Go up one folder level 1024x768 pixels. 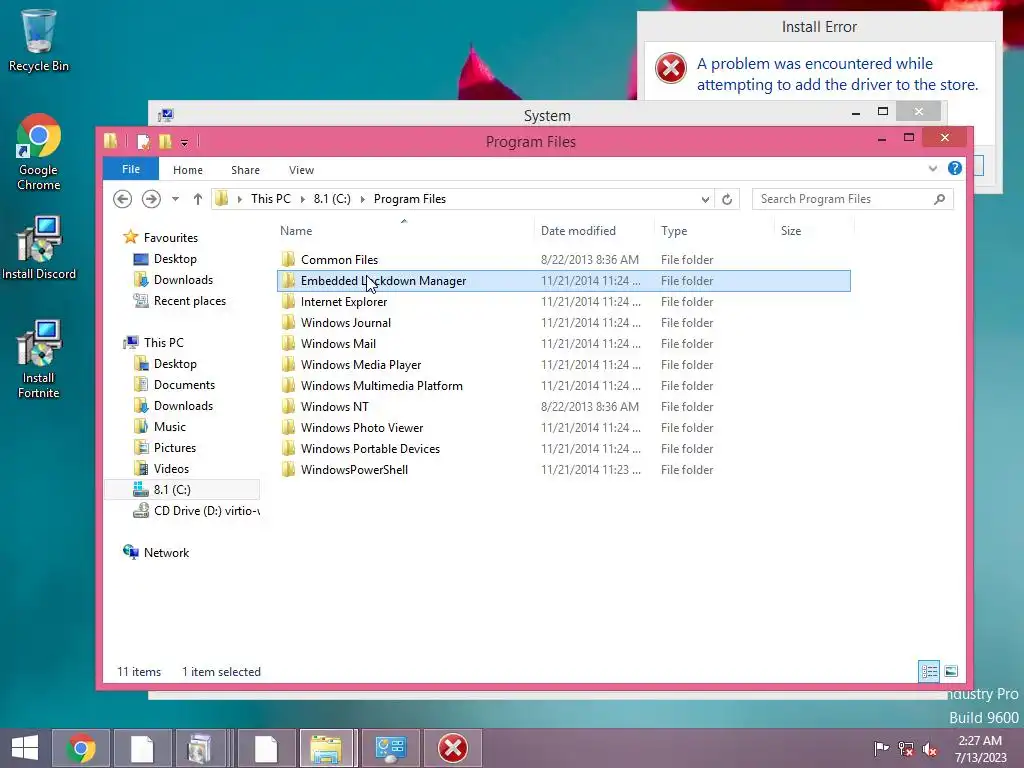197,199
